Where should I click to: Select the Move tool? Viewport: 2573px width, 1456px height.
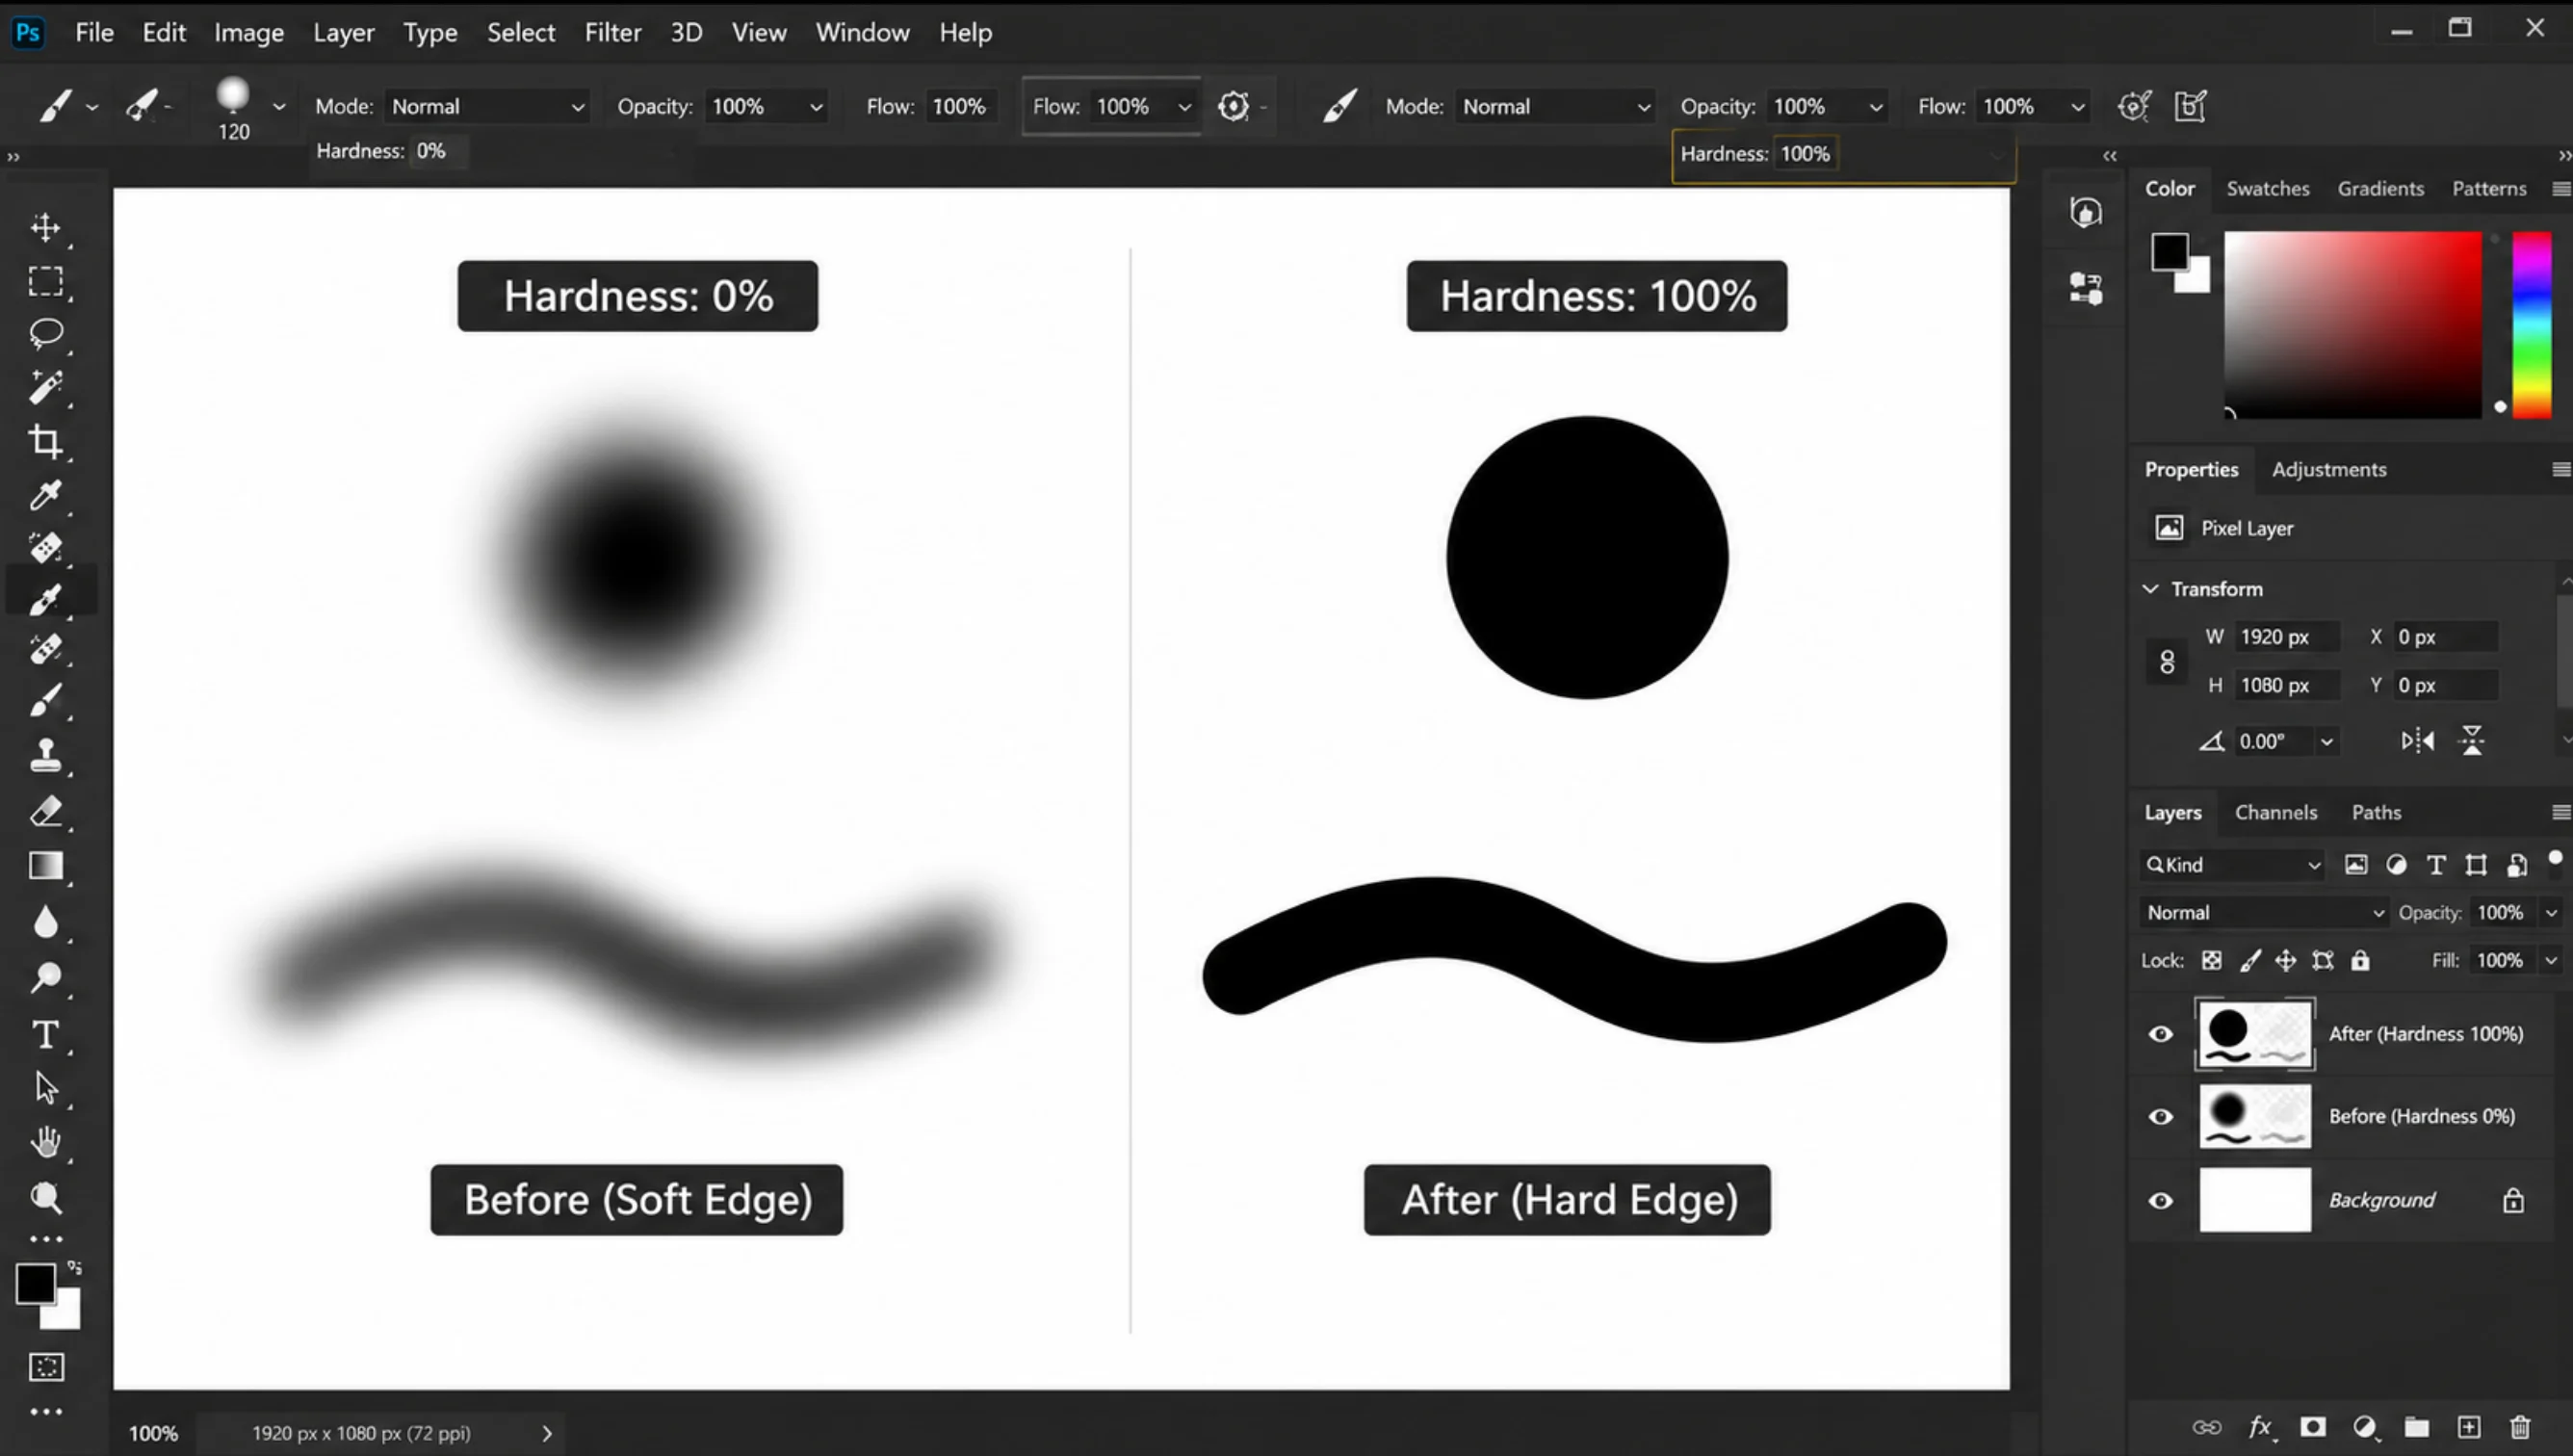coord(45,228)
